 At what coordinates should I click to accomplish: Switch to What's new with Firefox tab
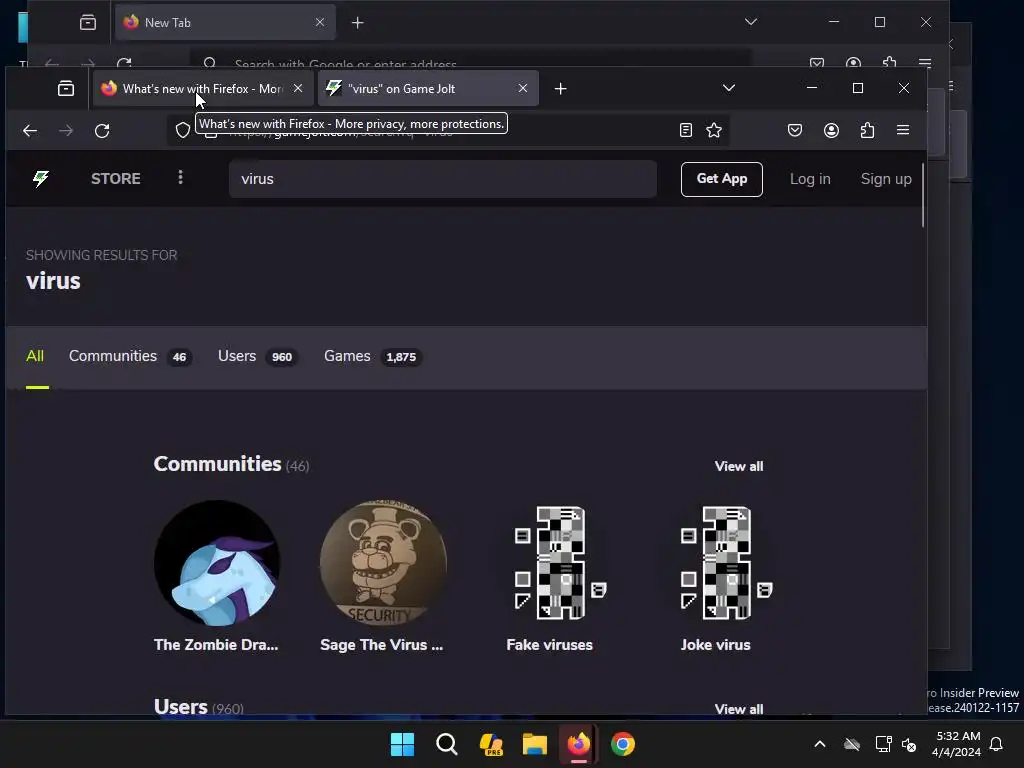(x=203, y=88)
